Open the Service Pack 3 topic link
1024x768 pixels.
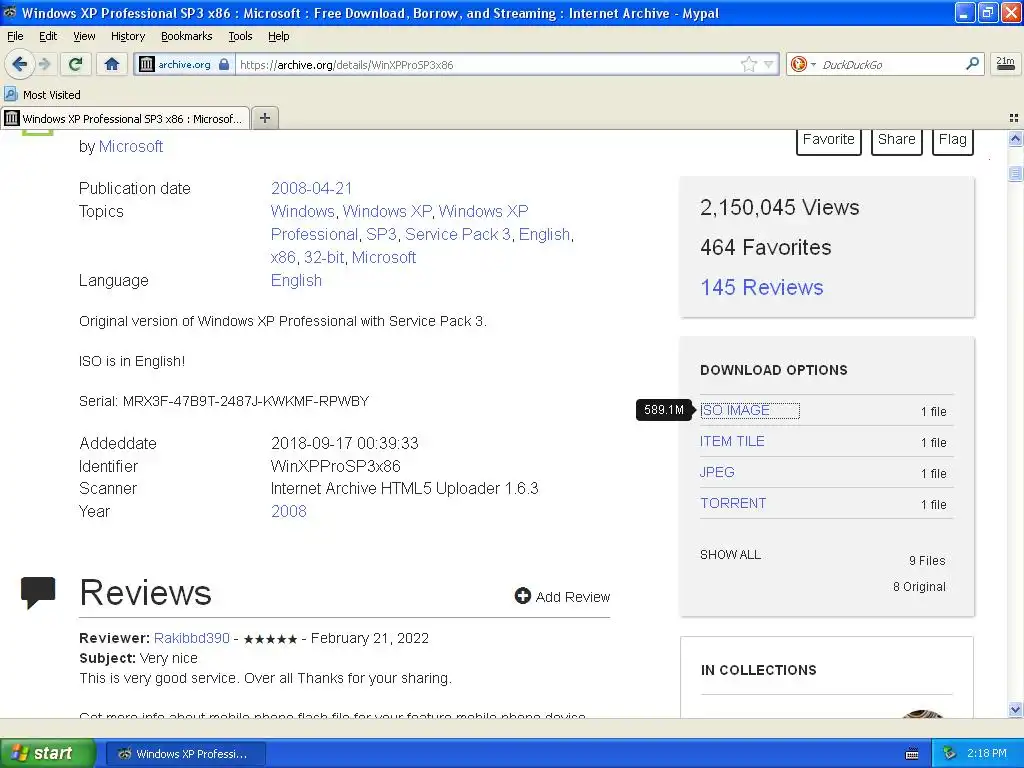[x=458, y=234]
